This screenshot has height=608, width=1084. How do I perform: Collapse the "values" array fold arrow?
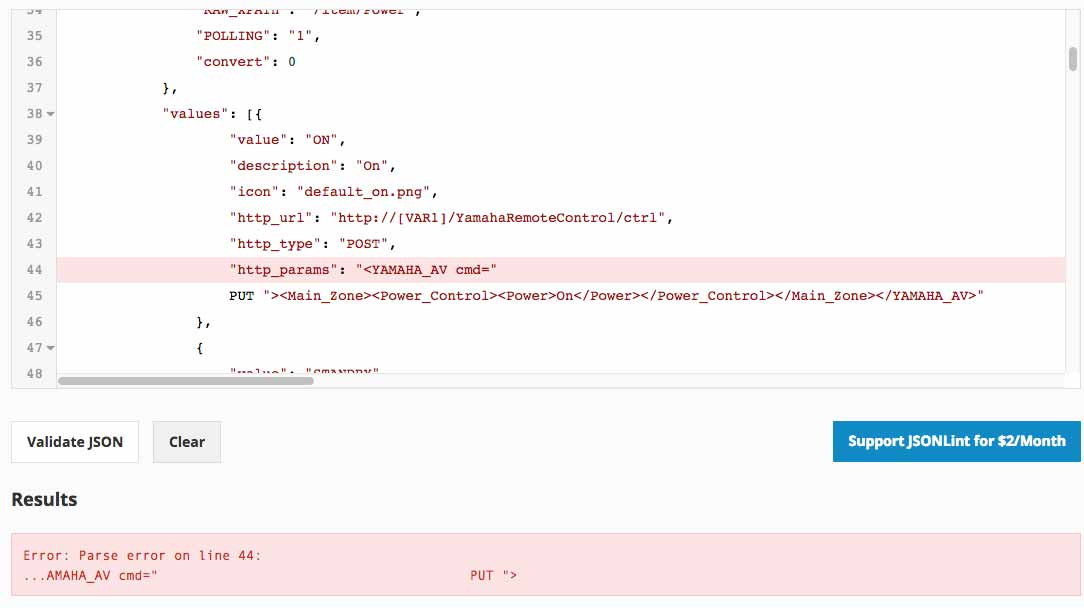click(x=51, y=114)
